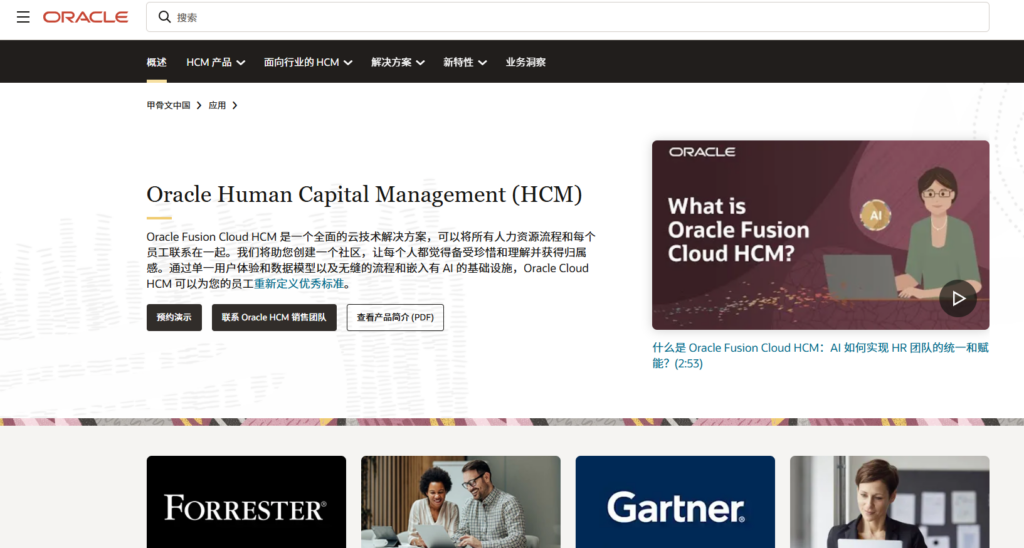Screen dimensions: 1024x548
Task: Open the 新特性 menu
Action: [465, 62]
